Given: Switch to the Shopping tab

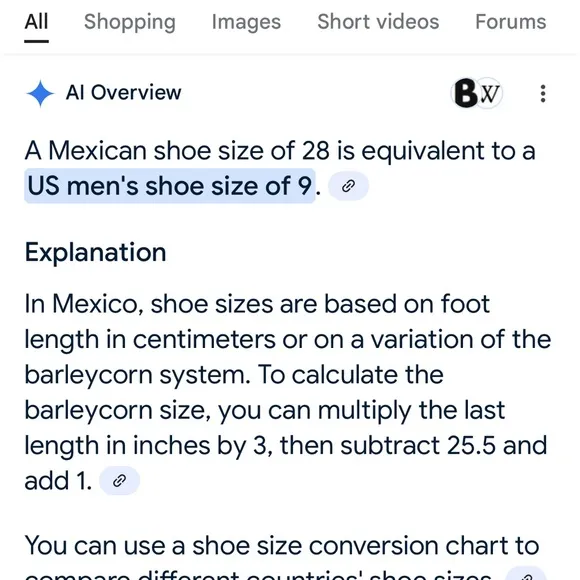Looking at the screenshot, I should (x=129, y=21).
